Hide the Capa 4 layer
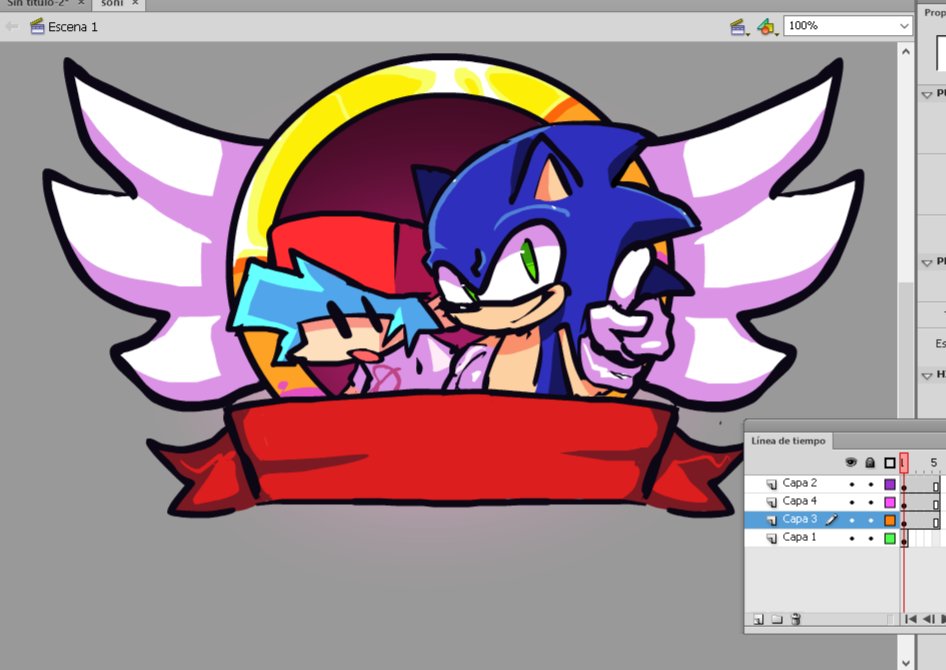Viewport: 946px width, 670px height. pyautogui.click(x=852, y=502)
